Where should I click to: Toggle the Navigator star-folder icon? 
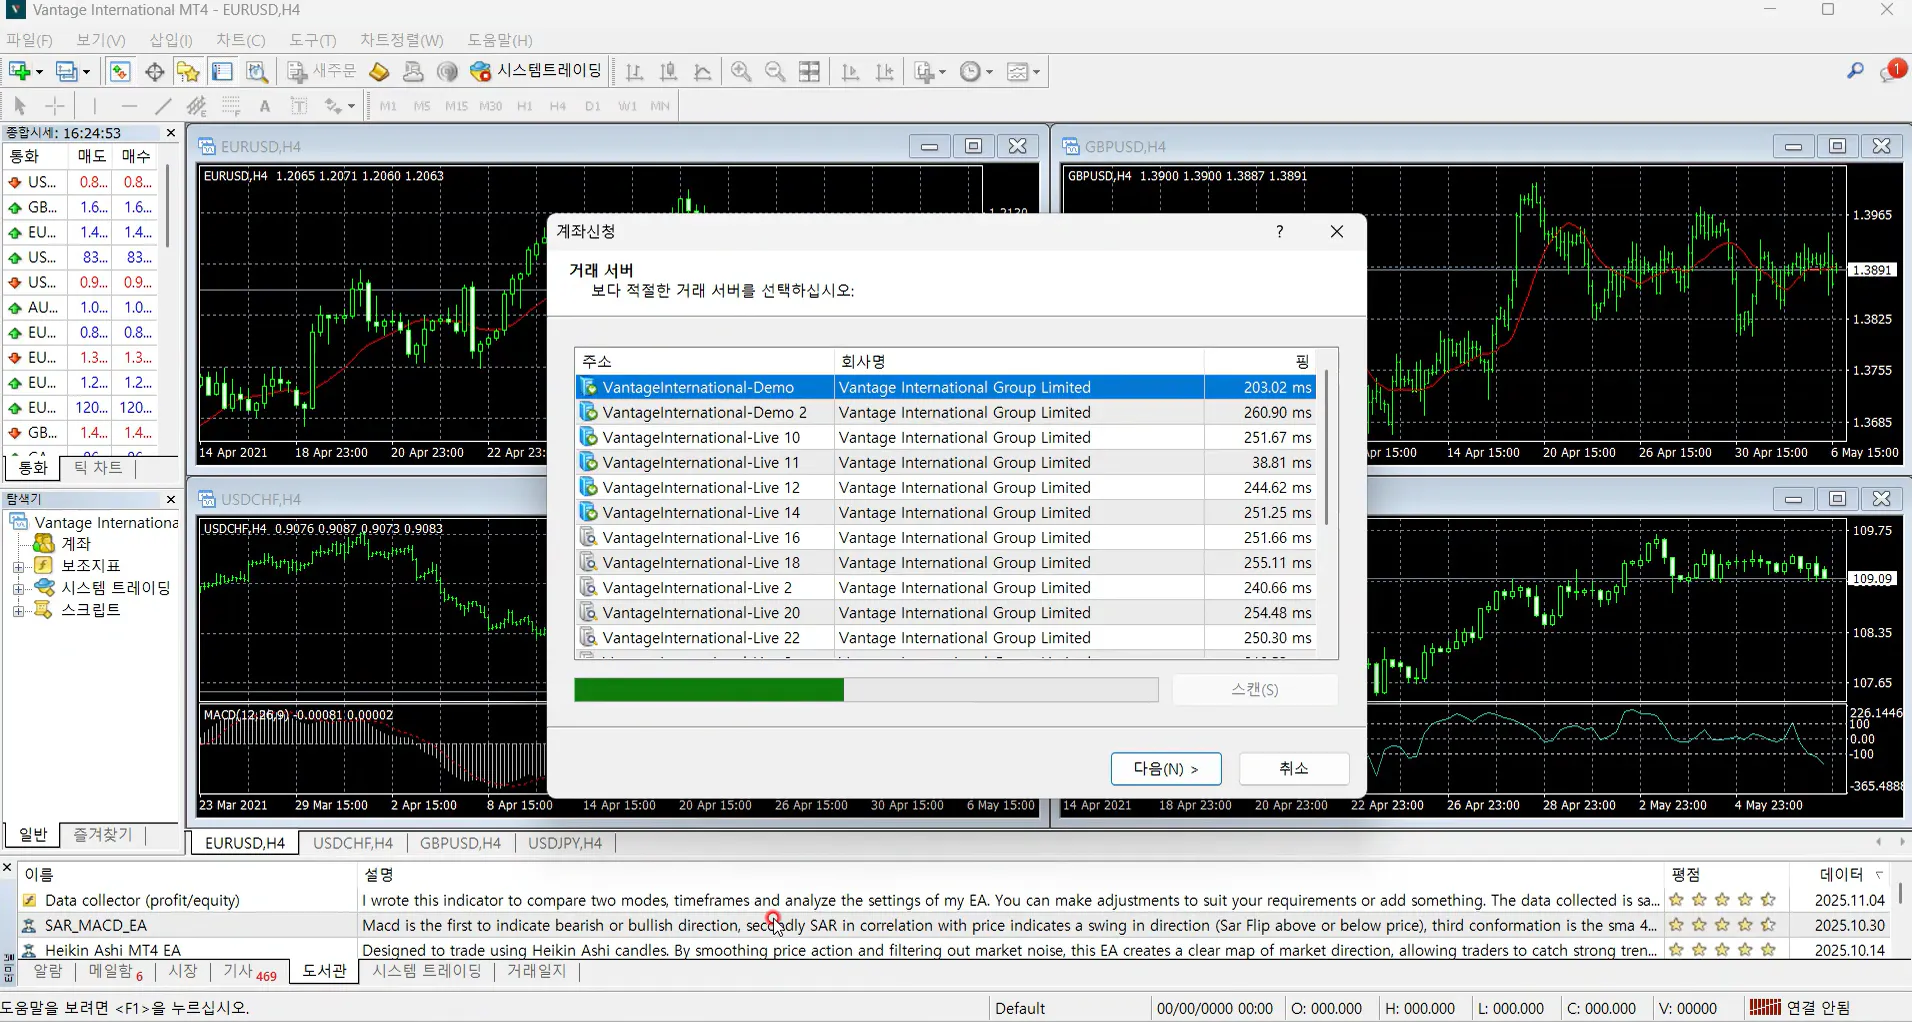tap(188, 71)
